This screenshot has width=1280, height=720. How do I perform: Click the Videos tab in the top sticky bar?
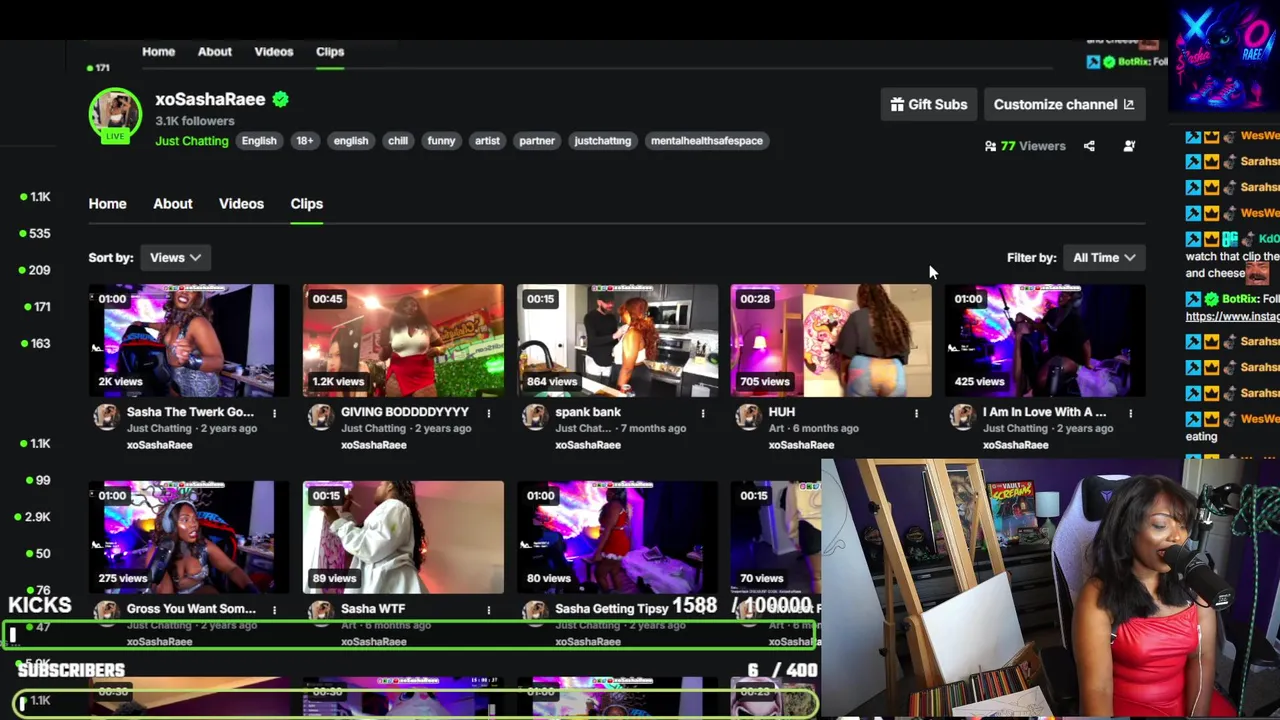tap(273, 51)
